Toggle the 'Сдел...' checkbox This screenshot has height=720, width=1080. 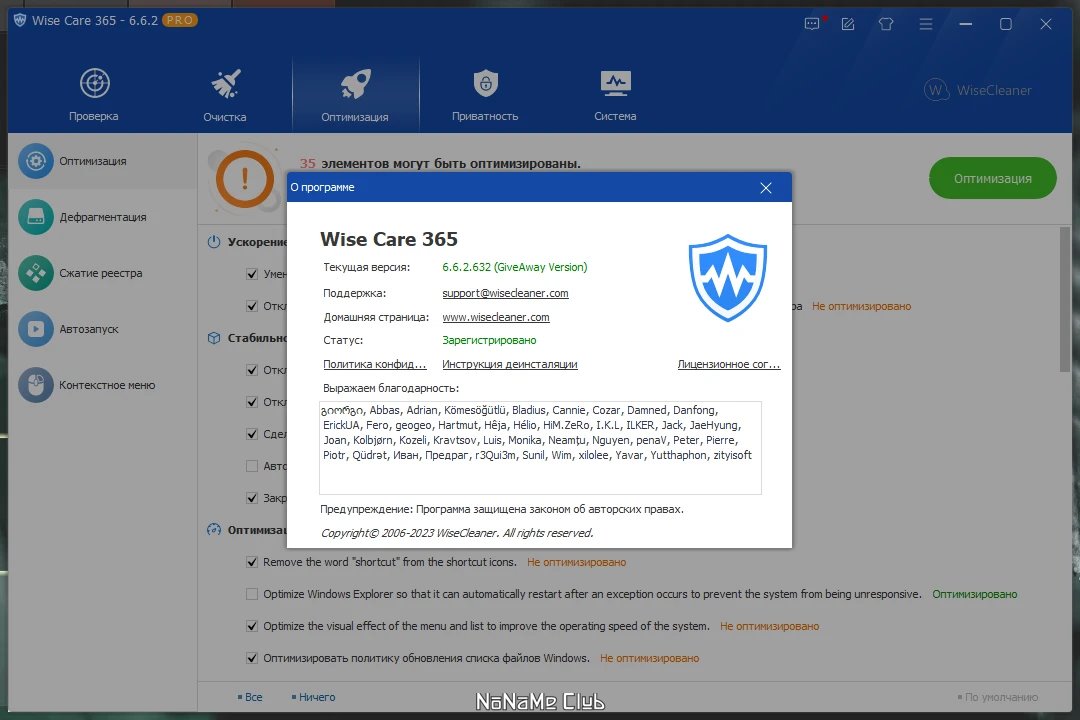[x=252, y=434]
